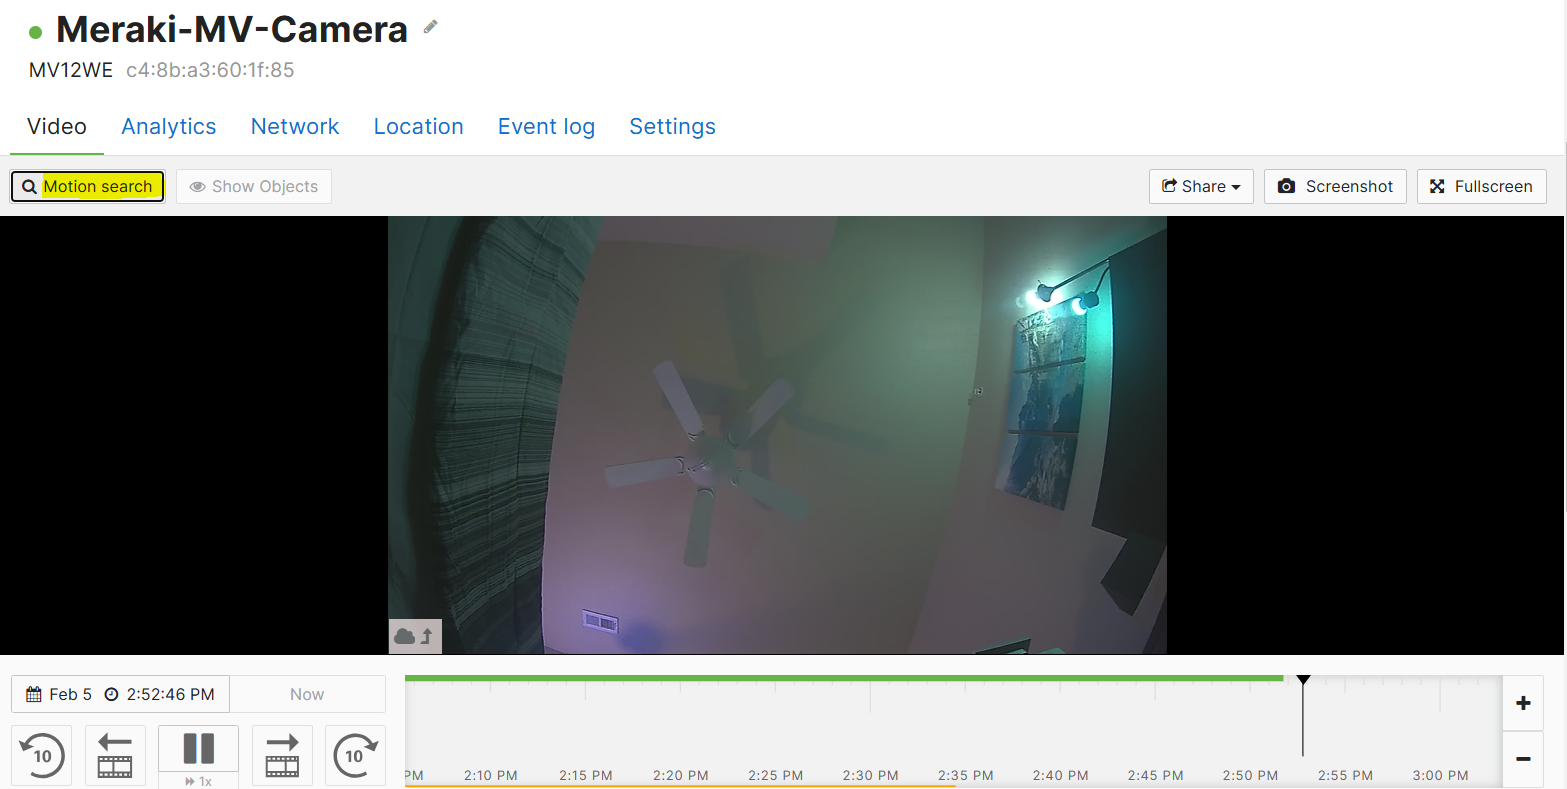Image resolution: width=1567 pixels, height=789 pixels.
Task: Open the Settings tab
Action: (672, 127)
